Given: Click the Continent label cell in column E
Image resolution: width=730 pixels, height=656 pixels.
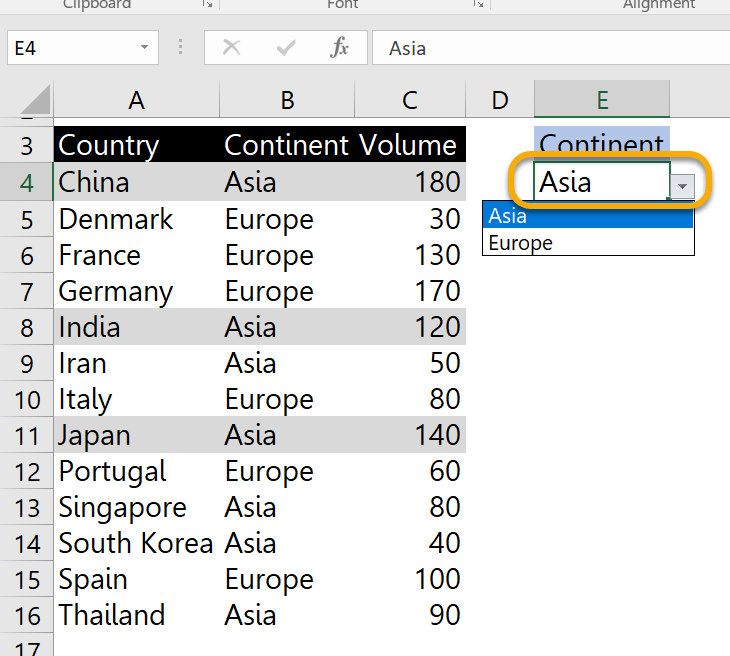Looking at the screenshot, I should click(x=602, y=145).
